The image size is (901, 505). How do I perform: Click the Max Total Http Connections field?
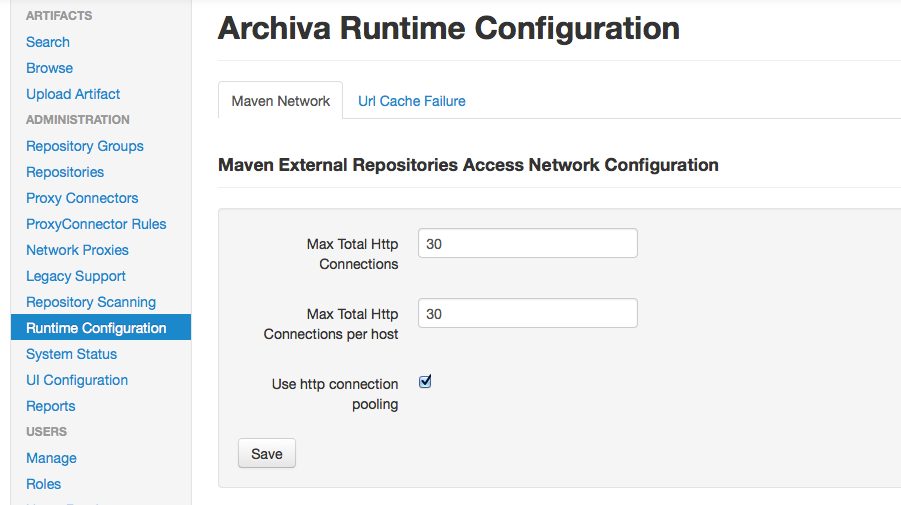coord(527,244)
